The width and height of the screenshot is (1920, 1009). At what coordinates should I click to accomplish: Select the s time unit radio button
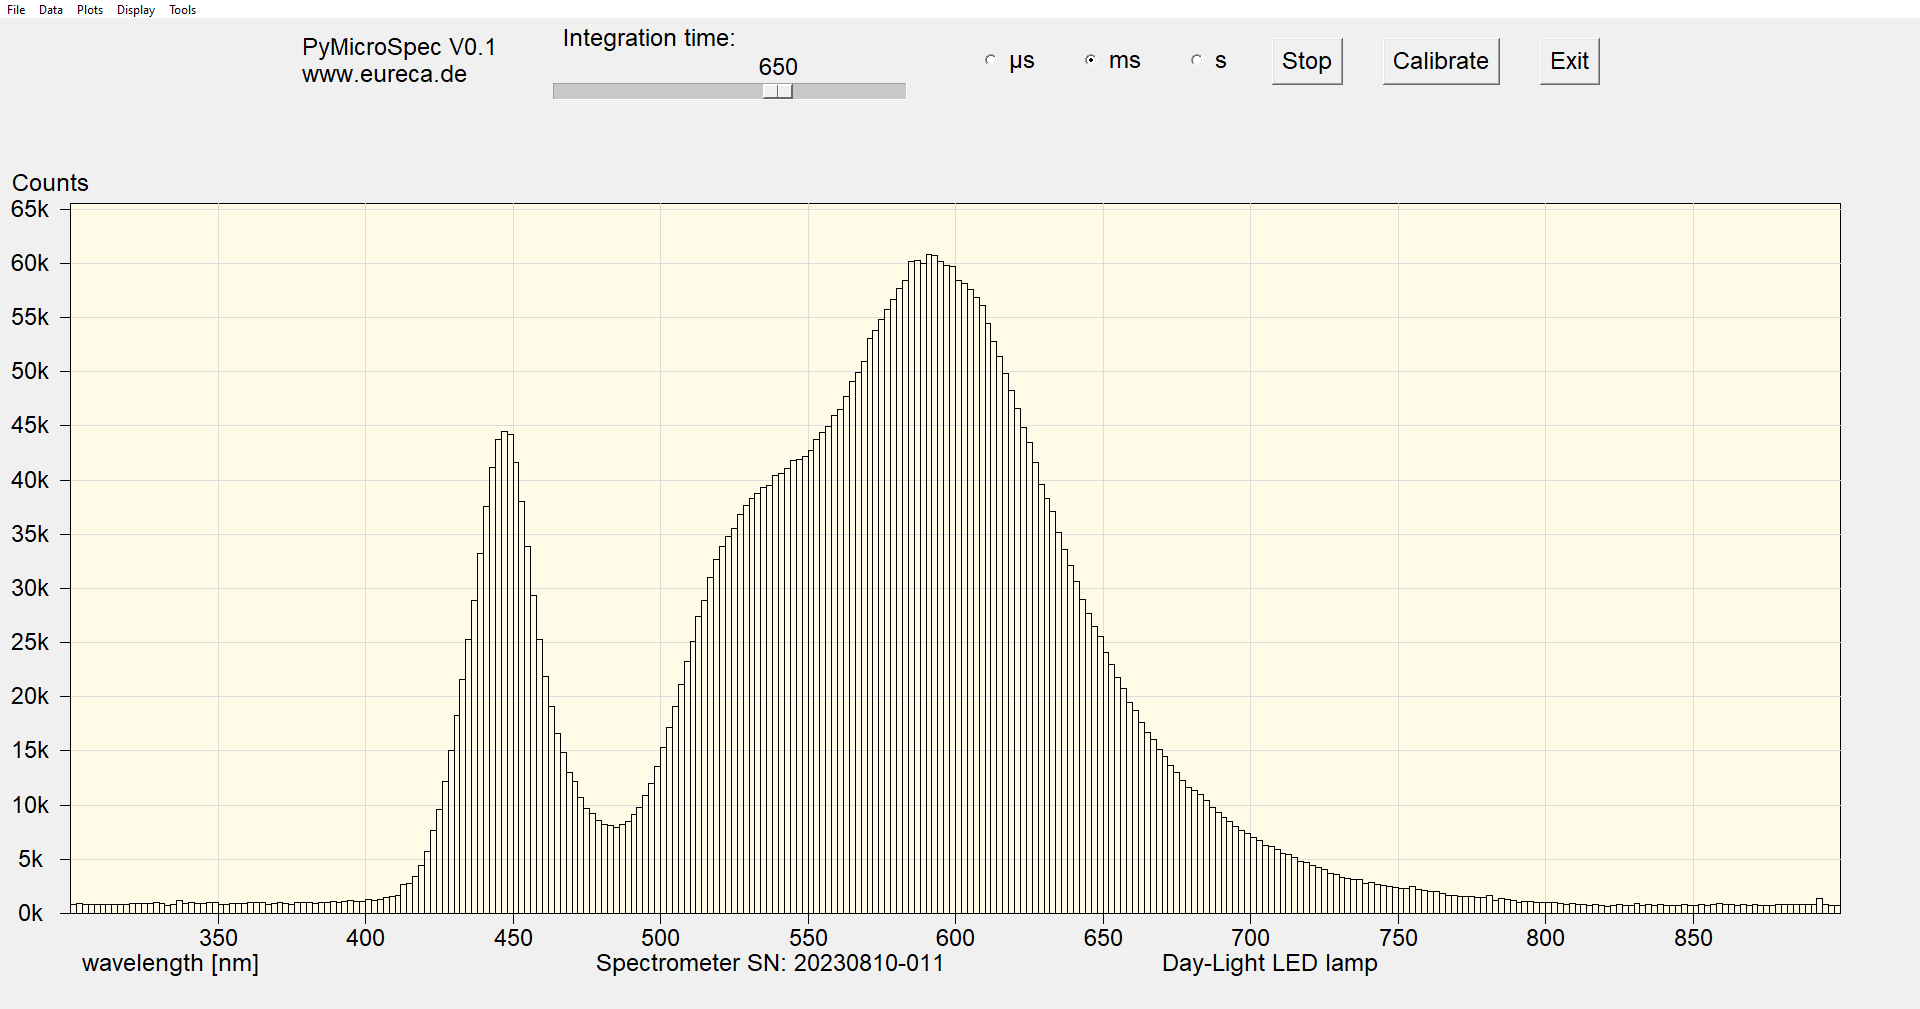(1196, 60)
